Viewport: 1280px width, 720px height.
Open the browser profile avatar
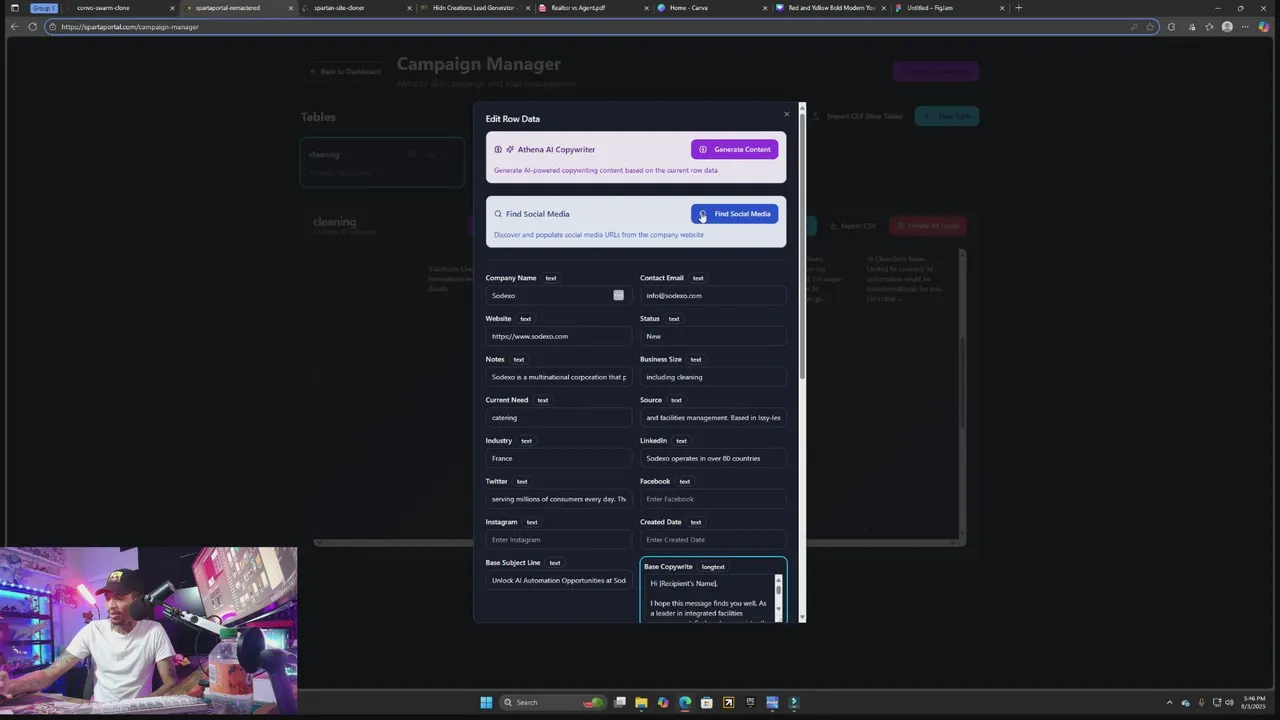pos(1227,27)
